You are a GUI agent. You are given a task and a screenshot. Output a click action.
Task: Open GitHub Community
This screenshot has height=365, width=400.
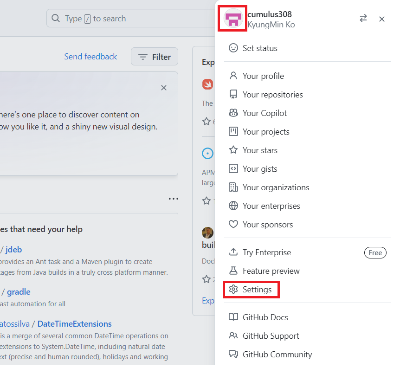(277, 354)
